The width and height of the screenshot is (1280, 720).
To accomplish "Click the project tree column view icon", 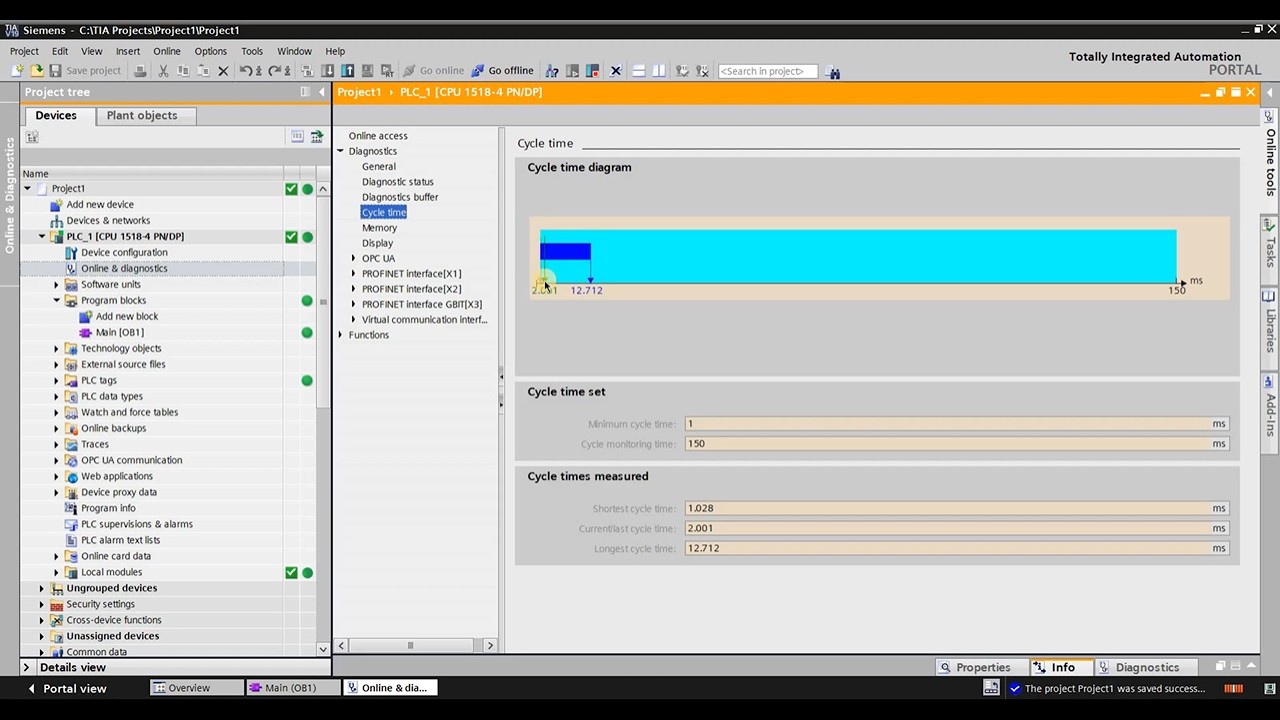I will [x=297, y=137].
